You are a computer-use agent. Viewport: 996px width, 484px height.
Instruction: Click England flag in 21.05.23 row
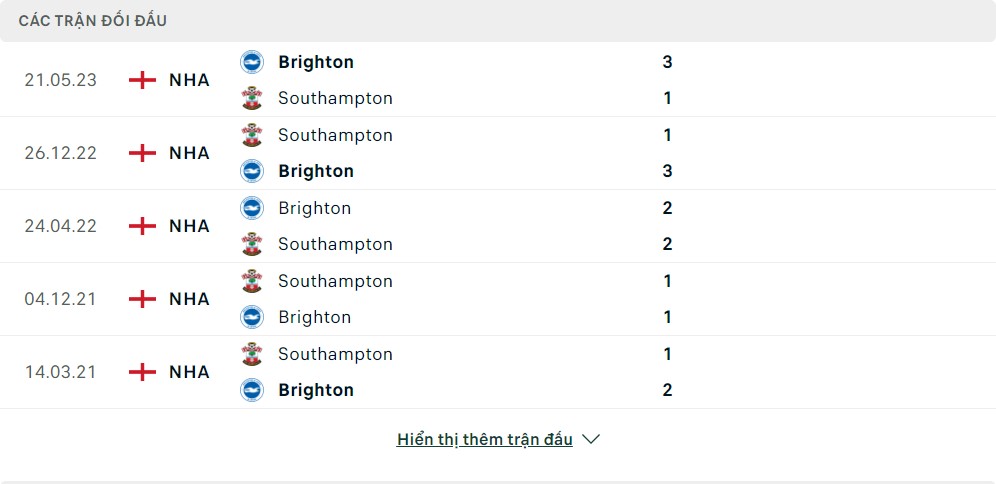(143, 80)
